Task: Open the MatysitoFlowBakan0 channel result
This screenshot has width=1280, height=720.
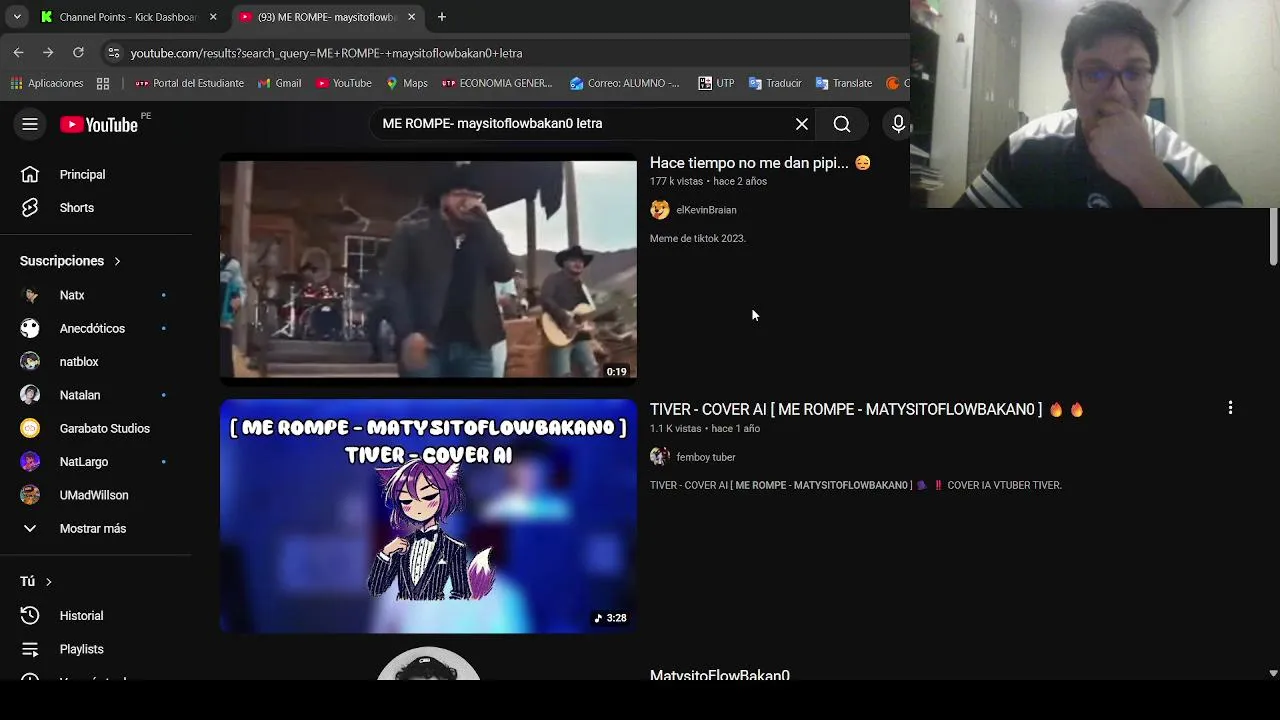Action: click(x=720, y=675)
